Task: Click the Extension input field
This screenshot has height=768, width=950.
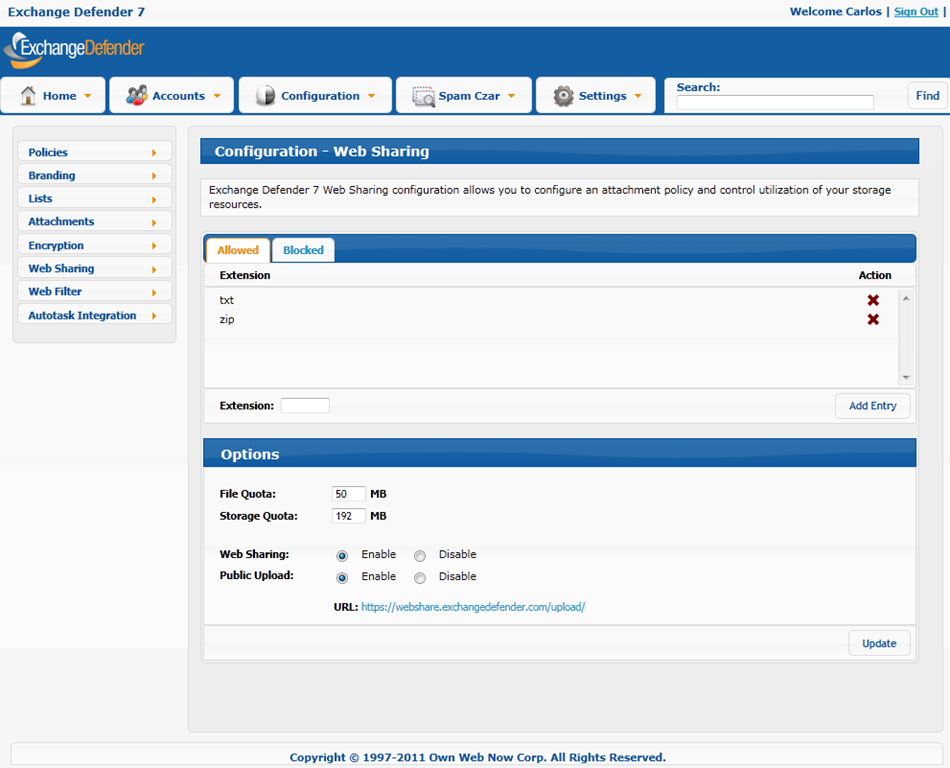Action: pos(305,406)
